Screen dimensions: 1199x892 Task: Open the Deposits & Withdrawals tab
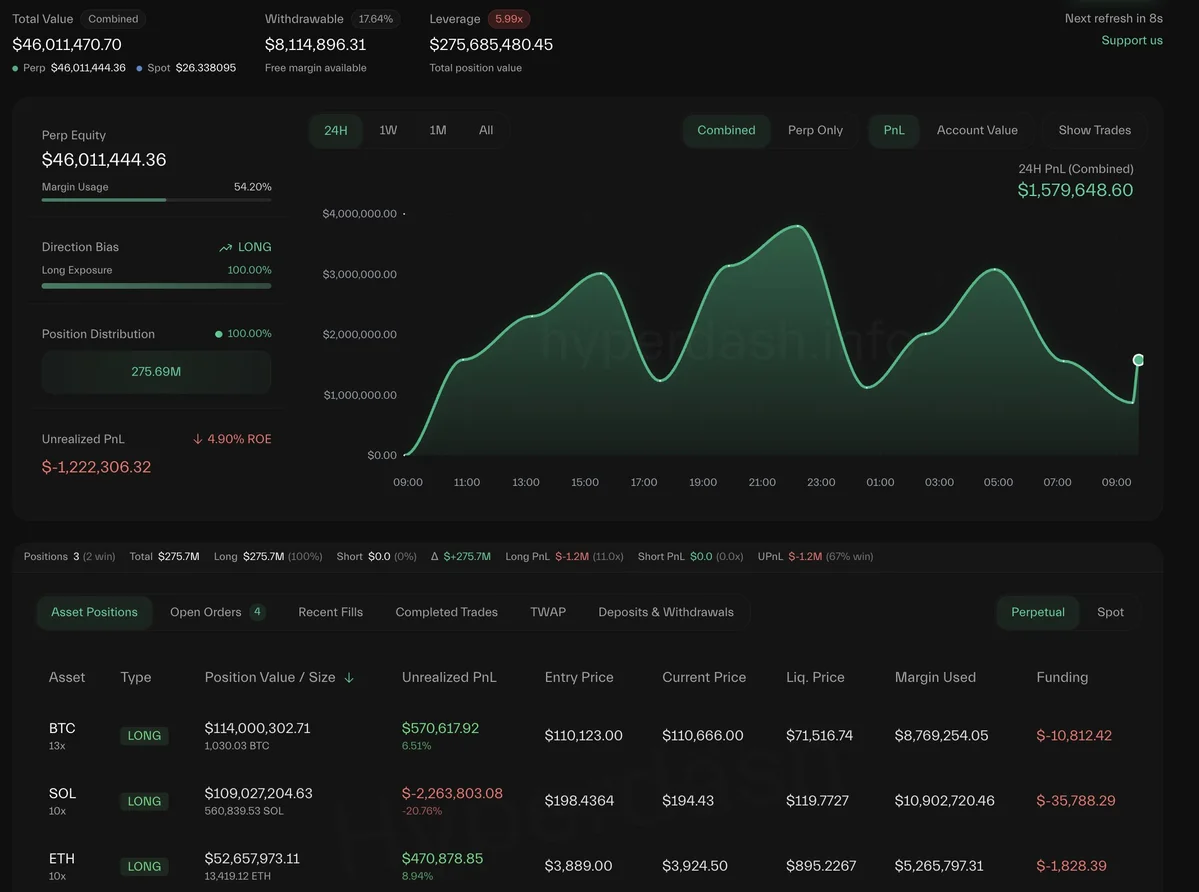(665, 612)
